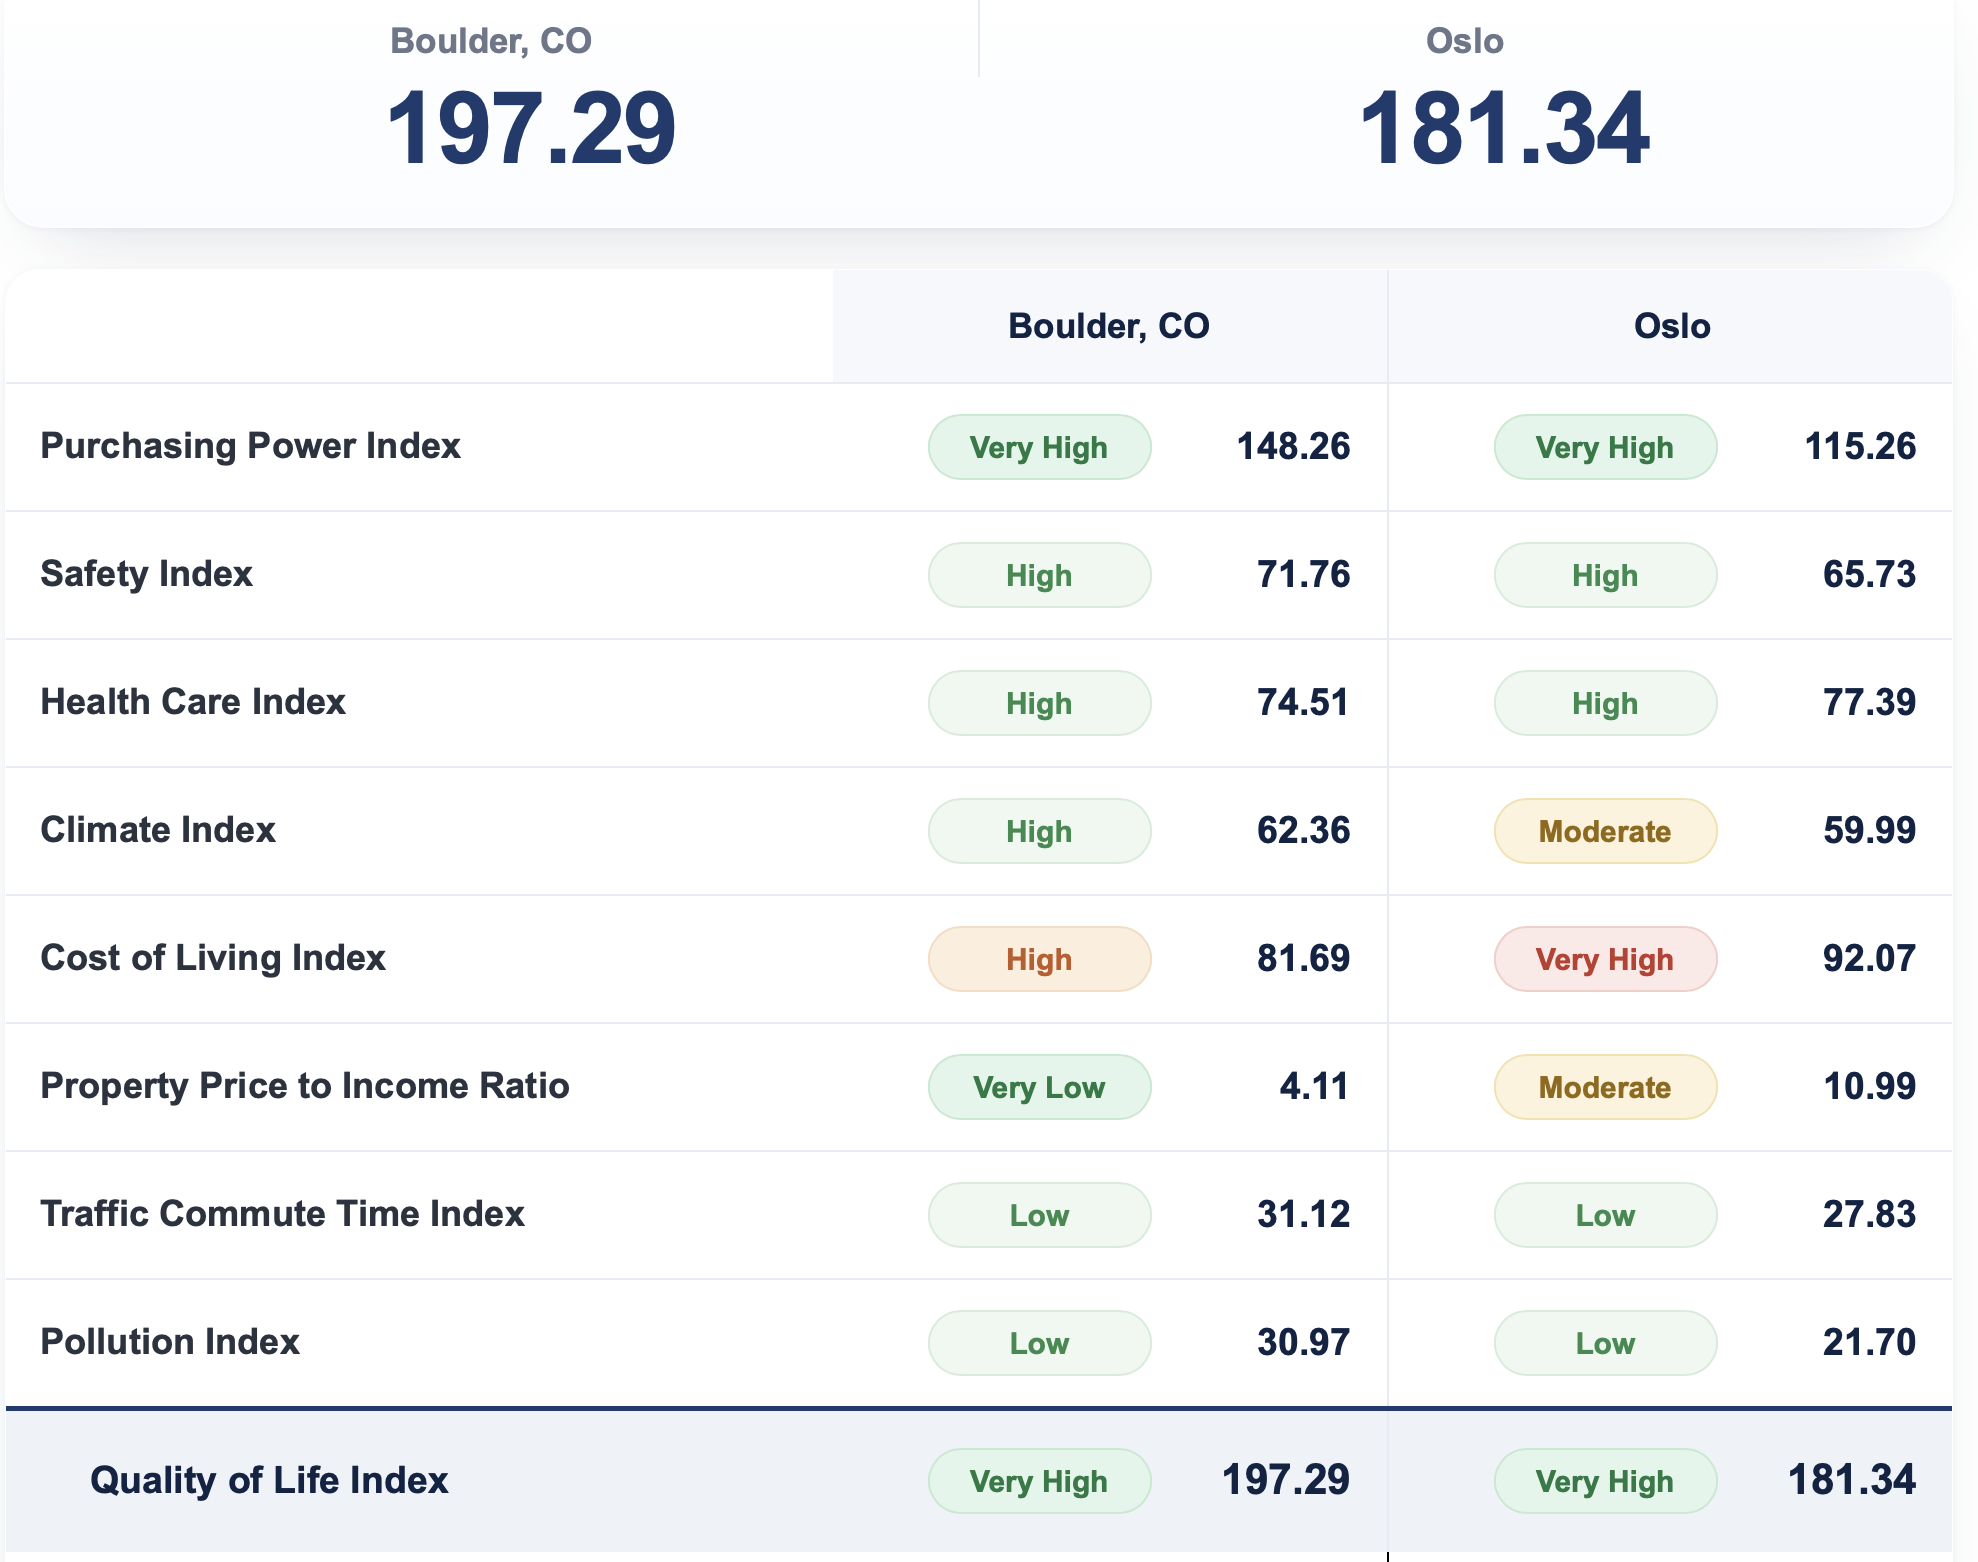The width and height of the screenshot is (1978, 1562).
Task: Select the 21.70 Pollution Index value
Action: tap(1870, 1342)
